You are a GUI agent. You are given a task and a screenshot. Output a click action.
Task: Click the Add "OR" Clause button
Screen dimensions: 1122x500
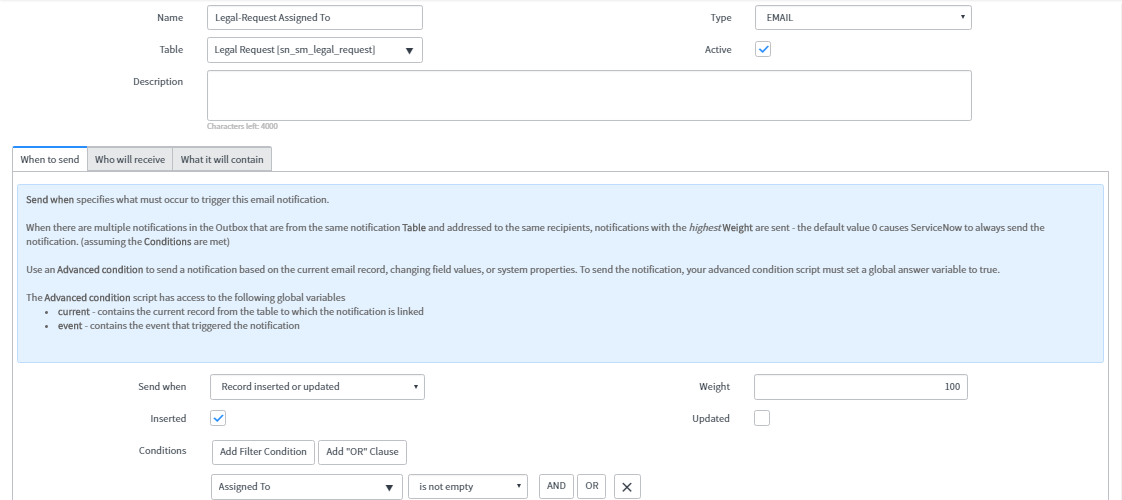(x=362, y=452)
